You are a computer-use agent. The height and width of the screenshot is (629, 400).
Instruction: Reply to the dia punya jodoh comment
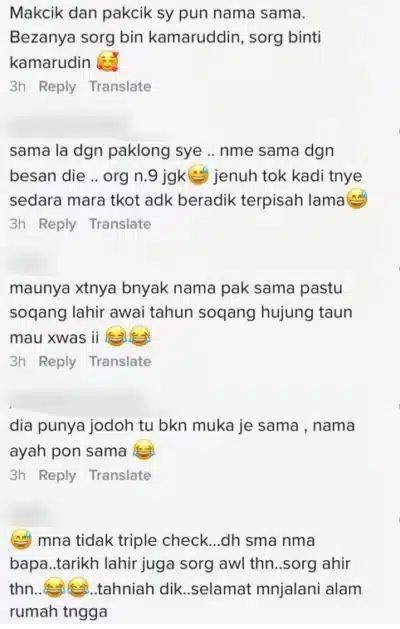pyautogui.click(x=57, y=475)
